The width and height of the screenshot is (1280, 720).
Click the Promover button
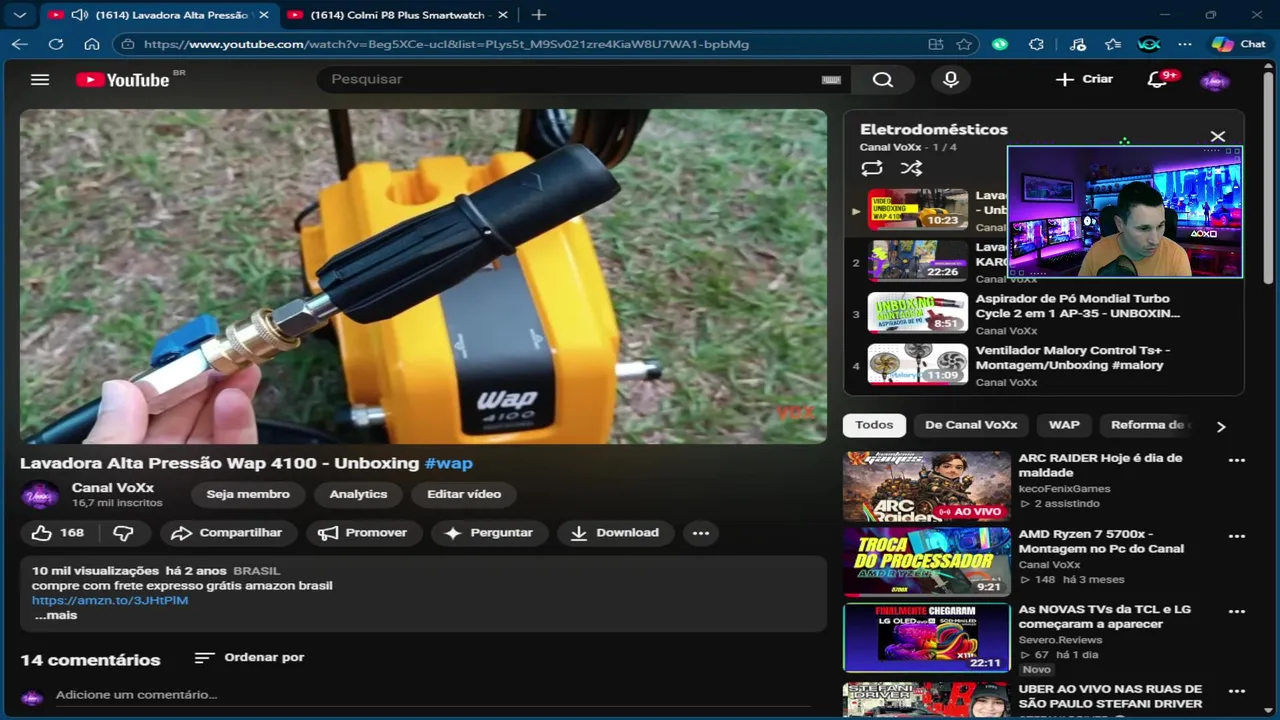tap(365, 533)
